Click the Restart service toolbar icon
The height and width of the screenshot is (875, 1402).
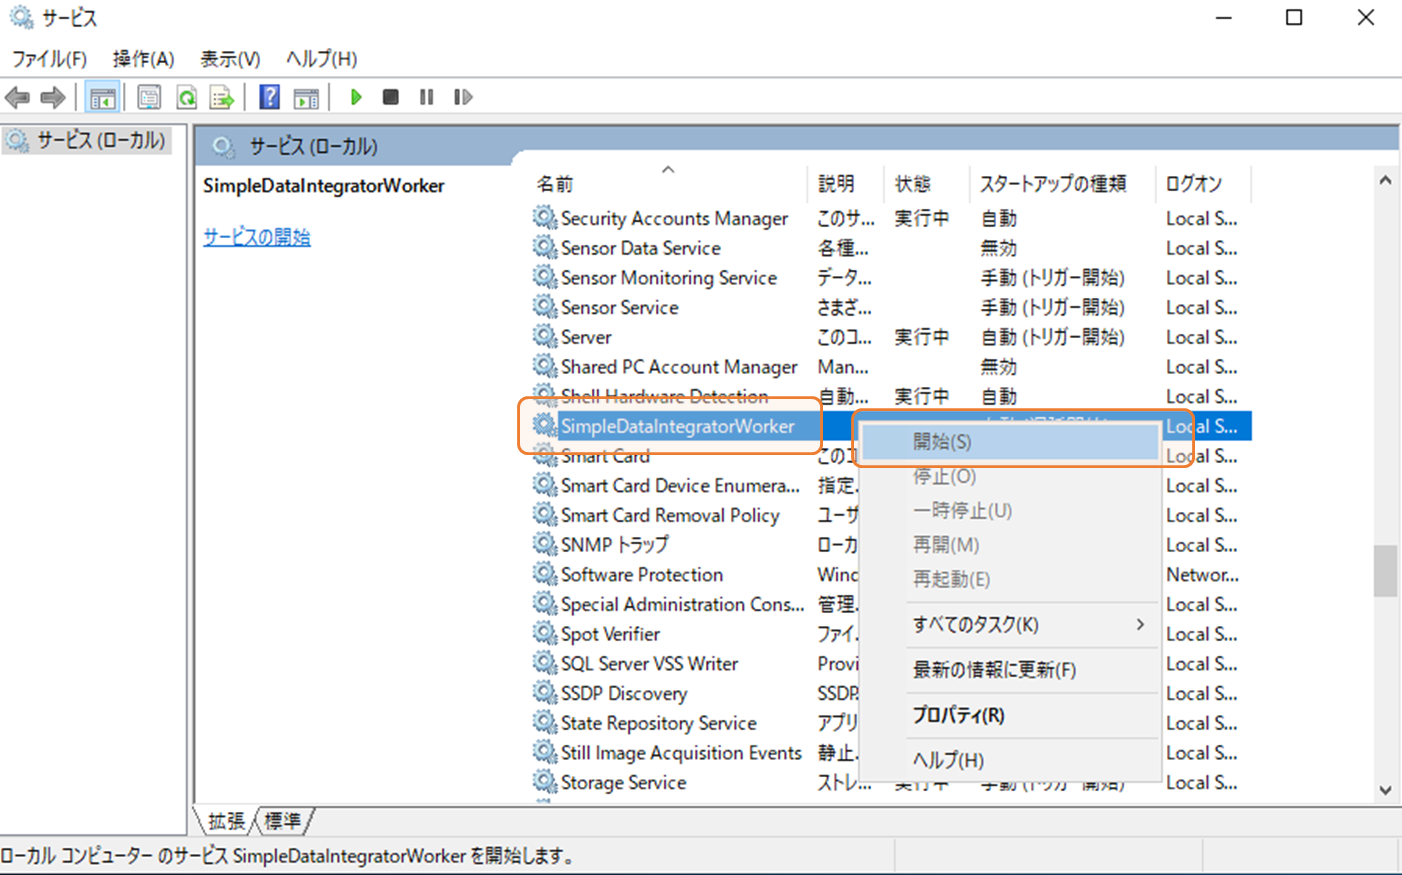pyautogui.click(x=463, y=97)
